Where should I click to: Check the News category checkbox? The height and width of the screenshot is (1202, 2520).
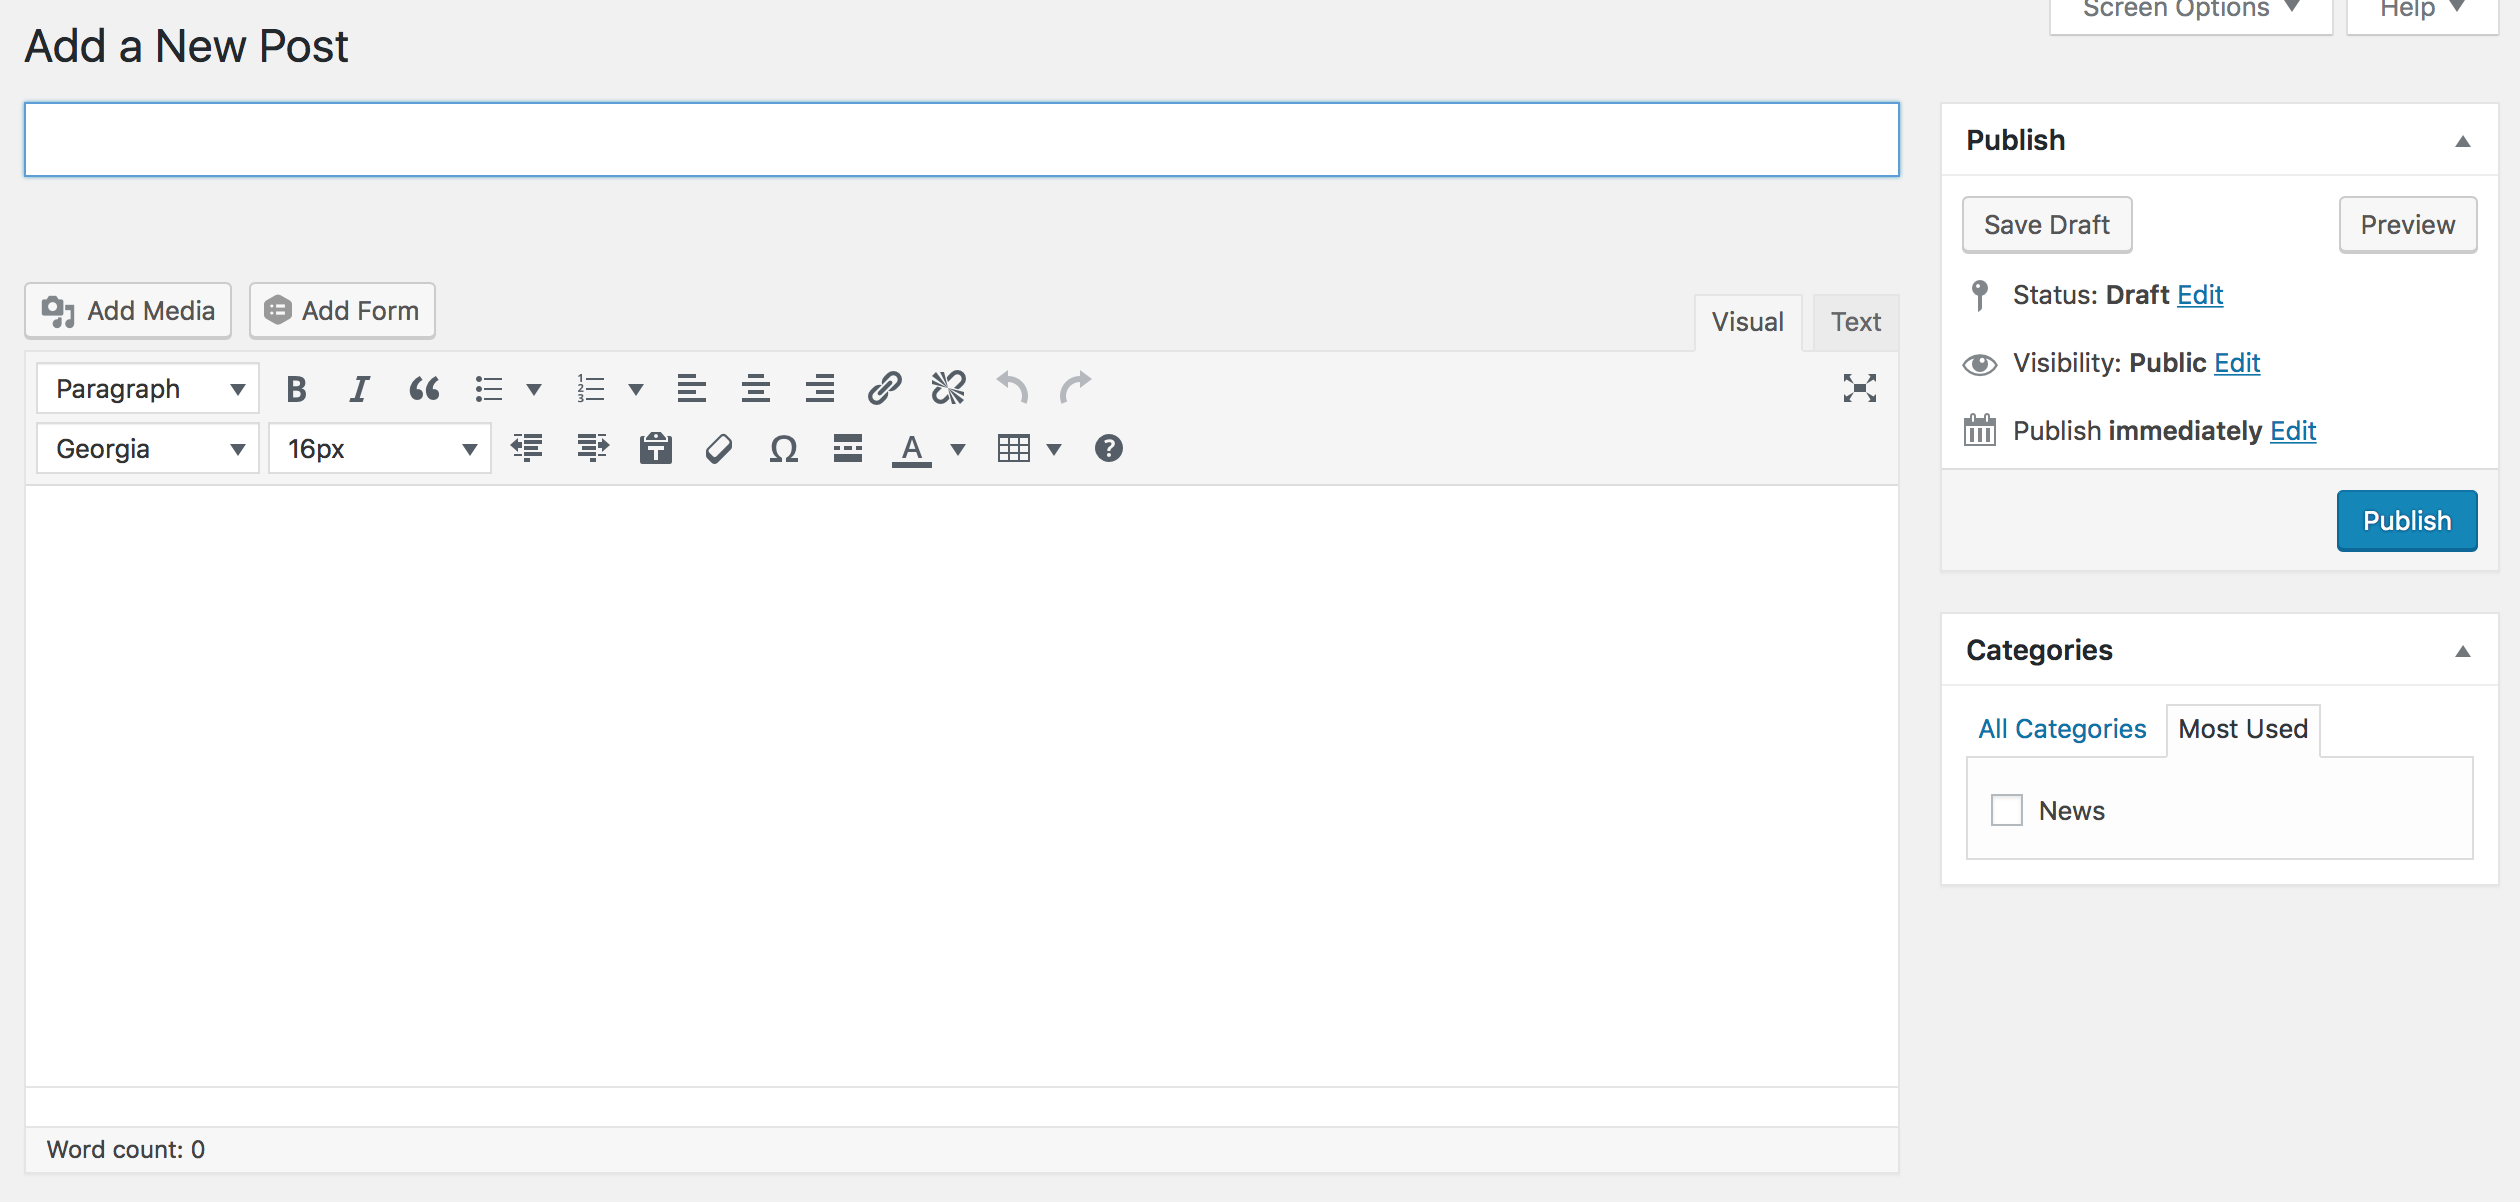pyautogui.click(x=2006, y=810)
